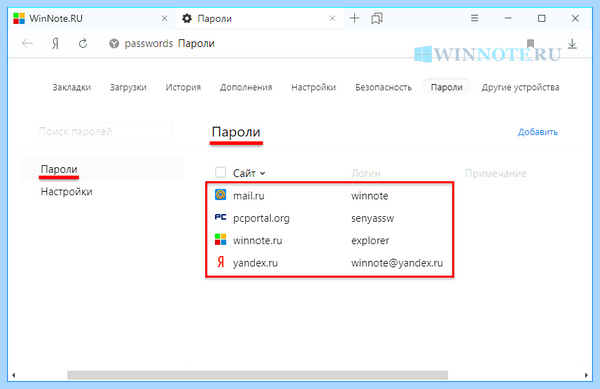Click the pcportal.org favicon
This screenshot has width=600, height=389.
(x=220, y=217)
